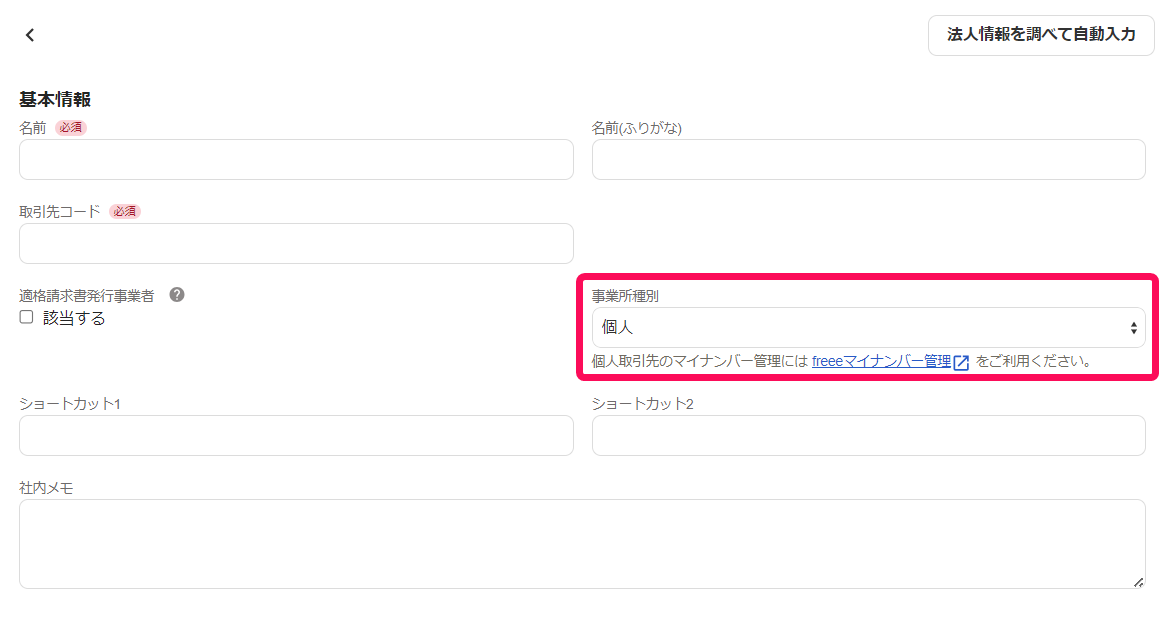Screen dimensions: 1171x620
Task: Check the 該当する checkbox
Action: pyautogui.click(x=27, y=317)
